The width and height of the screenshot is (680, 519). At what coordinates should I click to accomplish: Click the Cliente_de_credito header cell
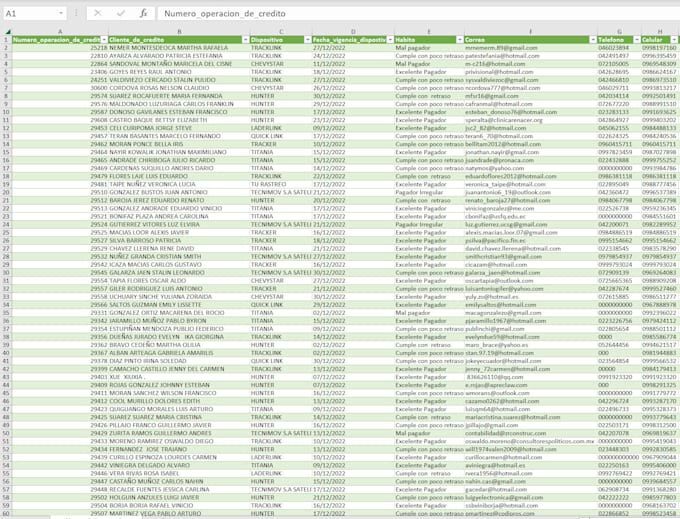pyautogui.click(x=179, y=39)
